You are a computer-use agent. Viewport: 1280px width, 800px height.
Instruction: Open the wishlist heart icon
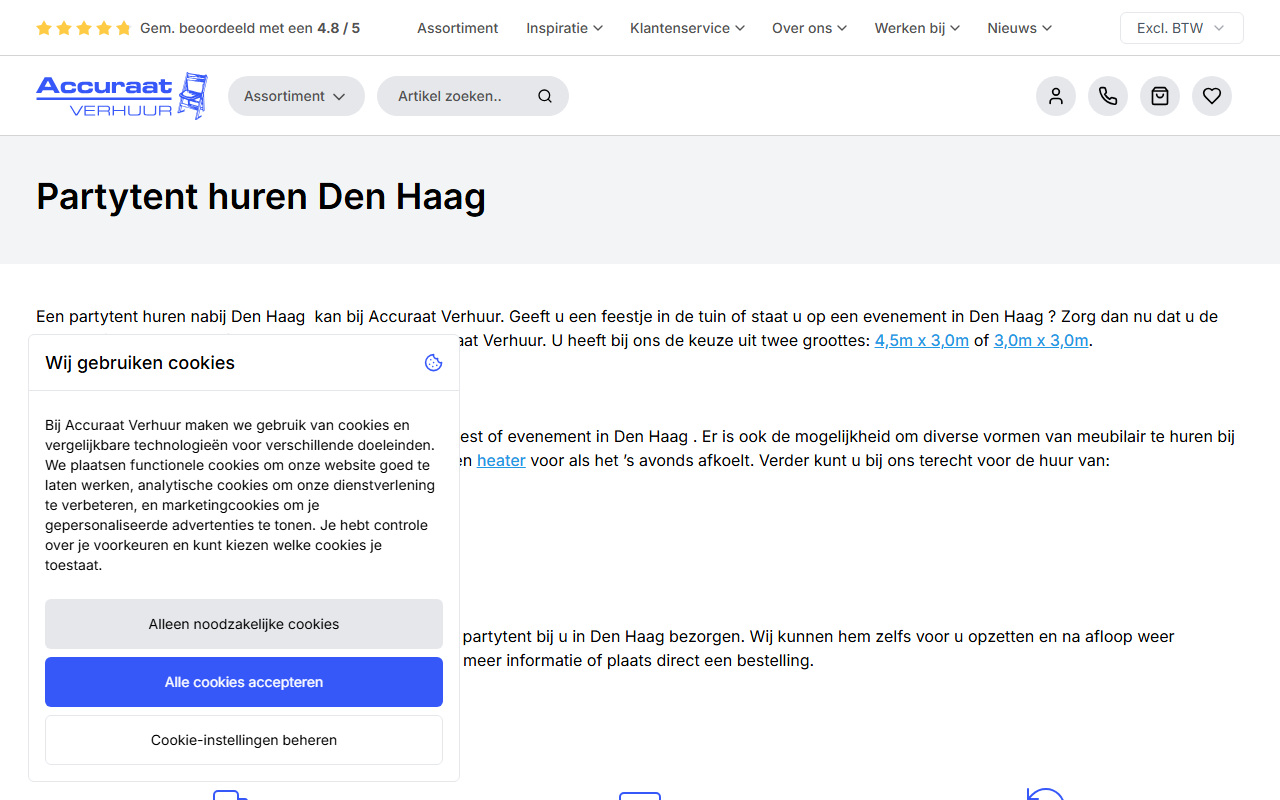coord(1212,96)
